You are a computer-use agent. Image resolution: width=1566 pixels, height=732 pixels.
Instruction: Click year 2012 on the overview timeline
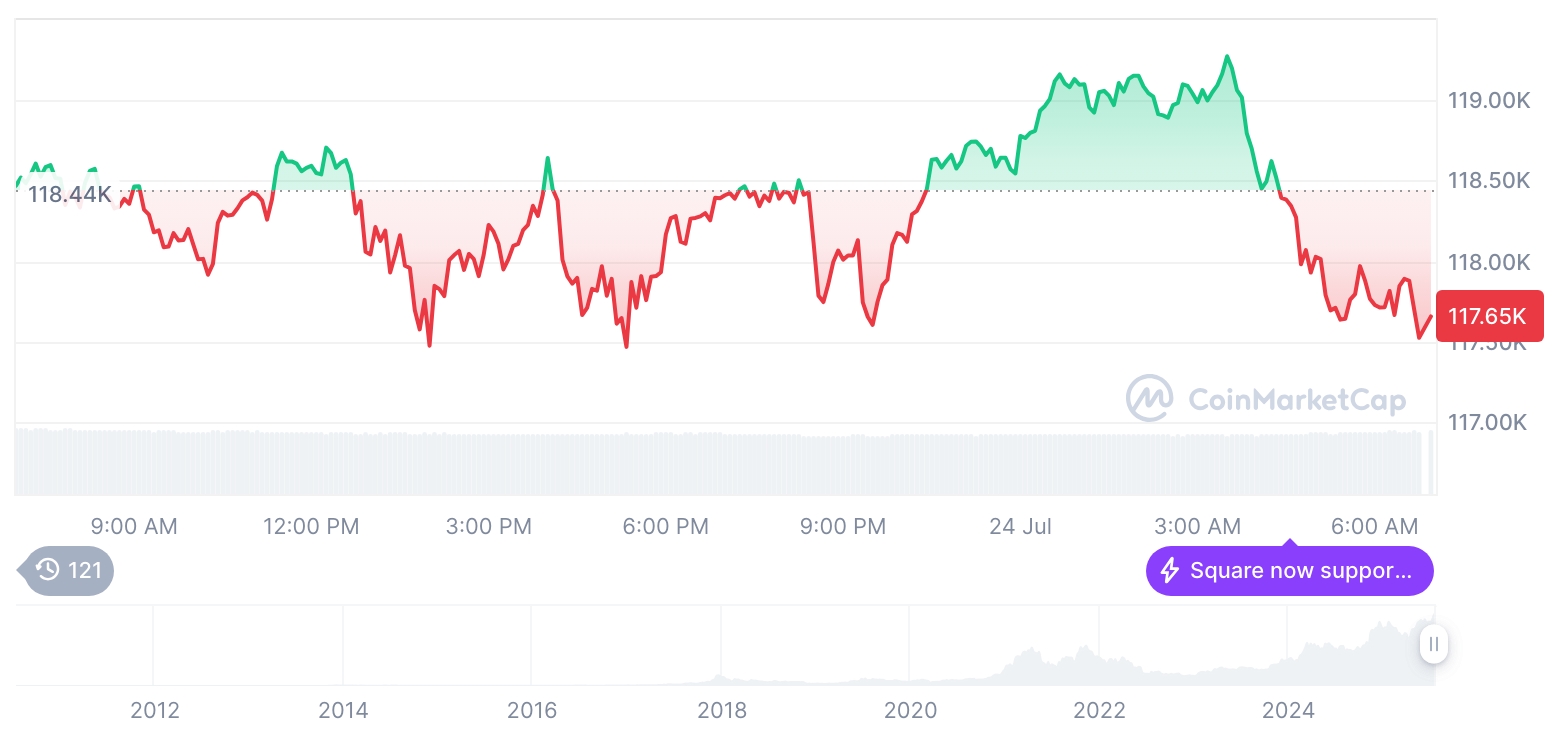point(155,711)
